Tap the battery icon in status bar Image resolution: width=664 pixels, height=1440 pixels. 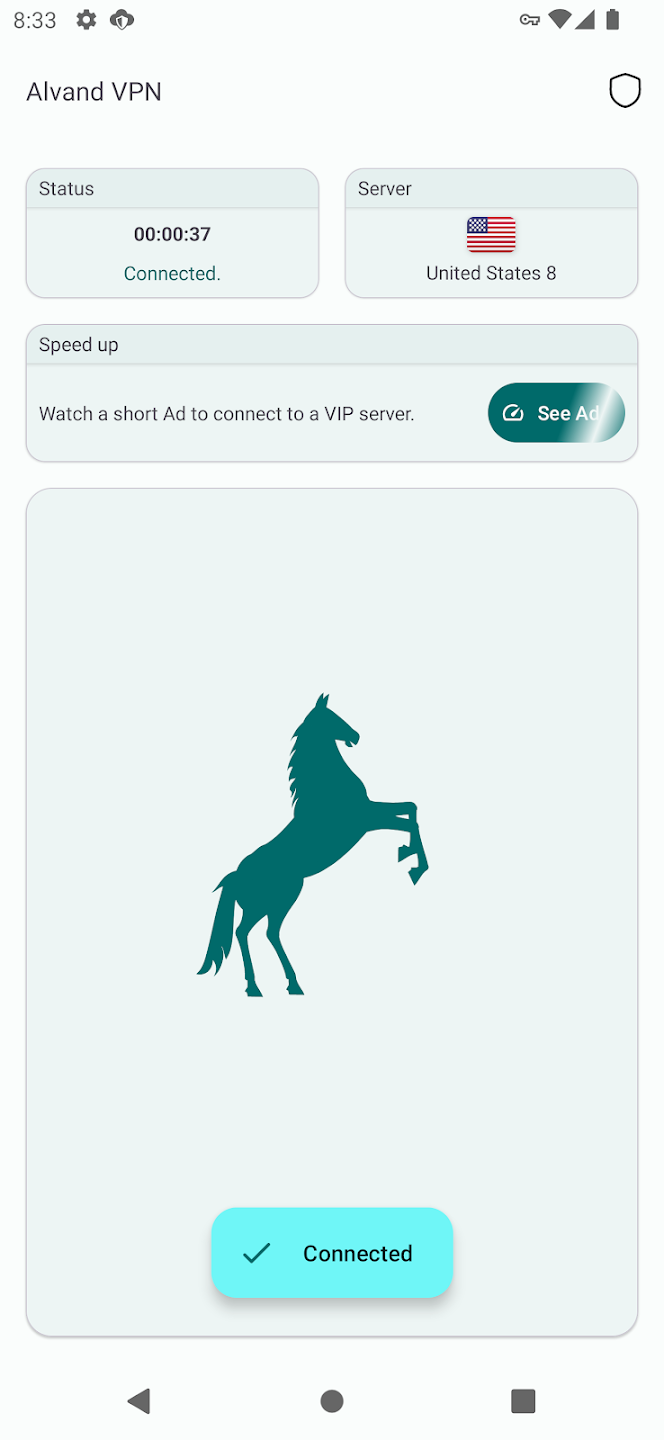click(613, 20)
